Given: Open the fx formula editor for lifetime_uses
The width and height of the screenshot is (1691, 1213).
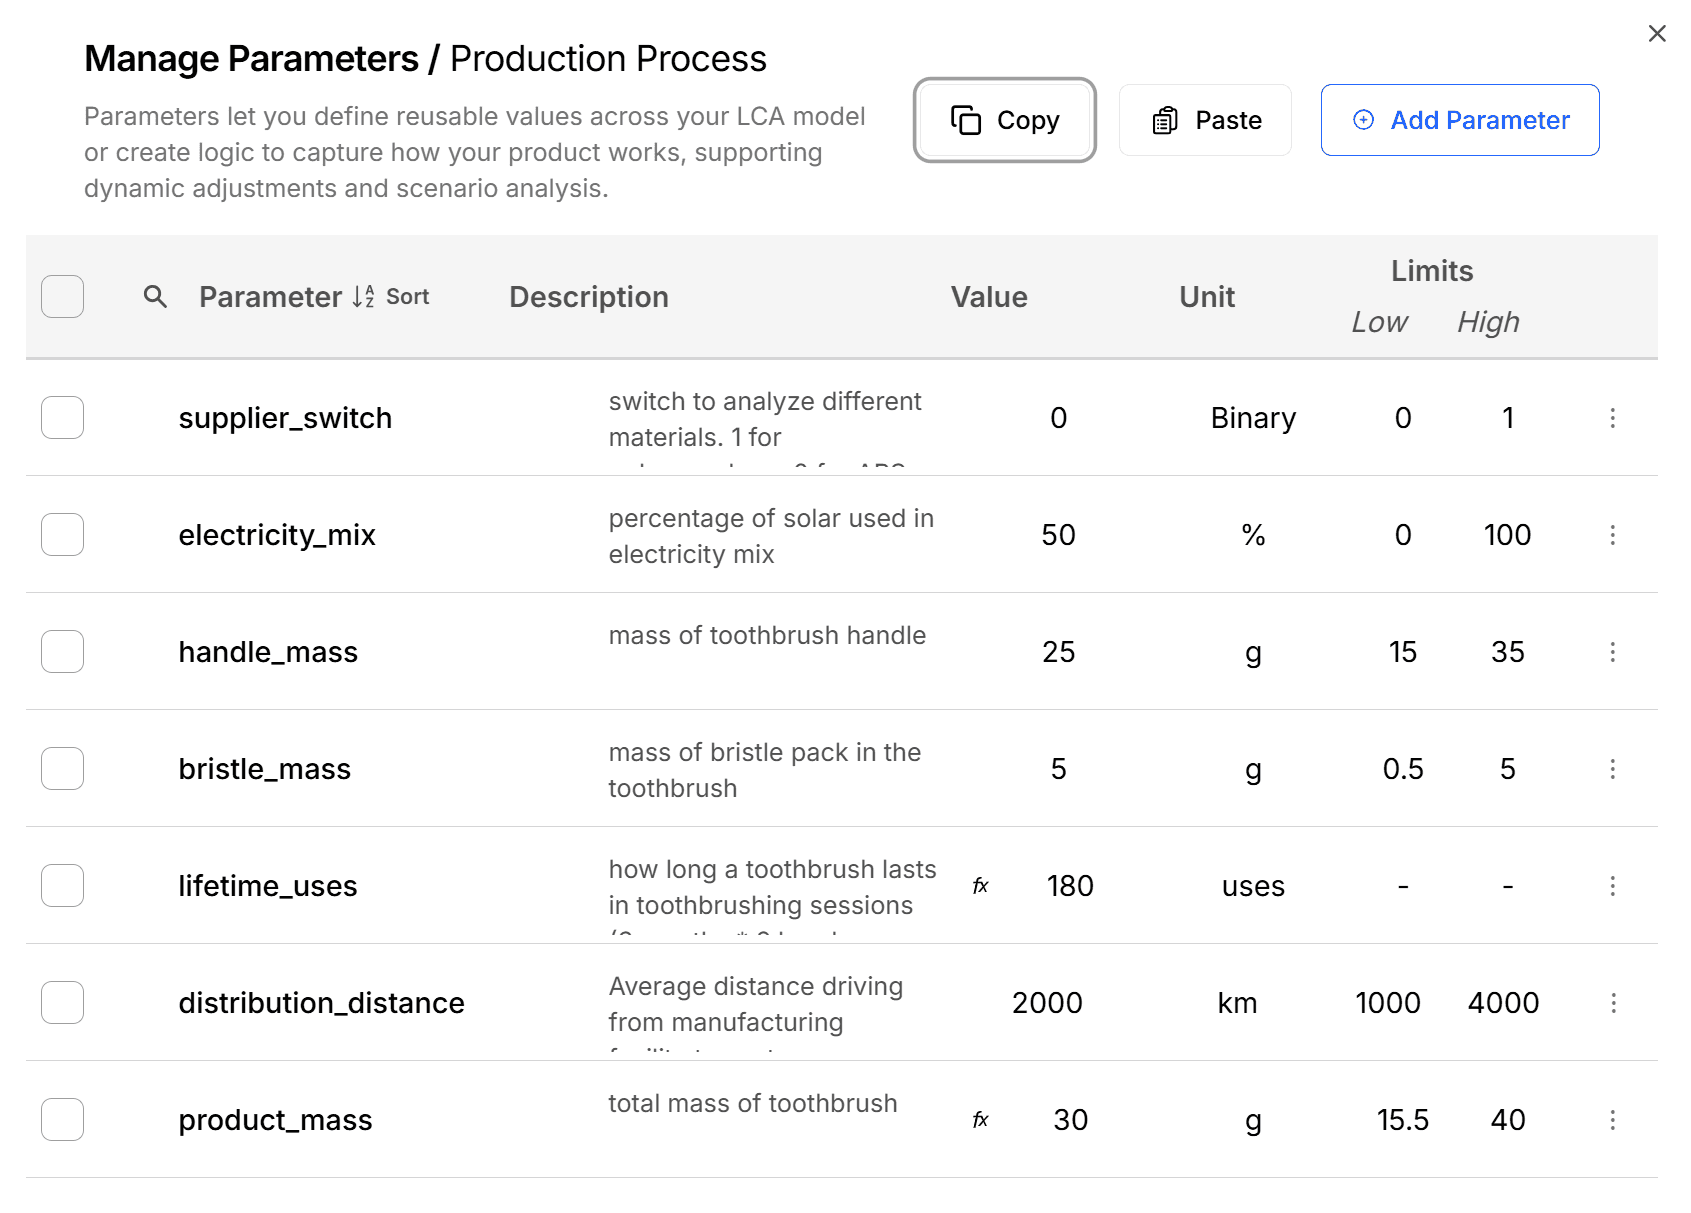Looking at the screenshot, I should pyautogui.click(x=981, y=885).
